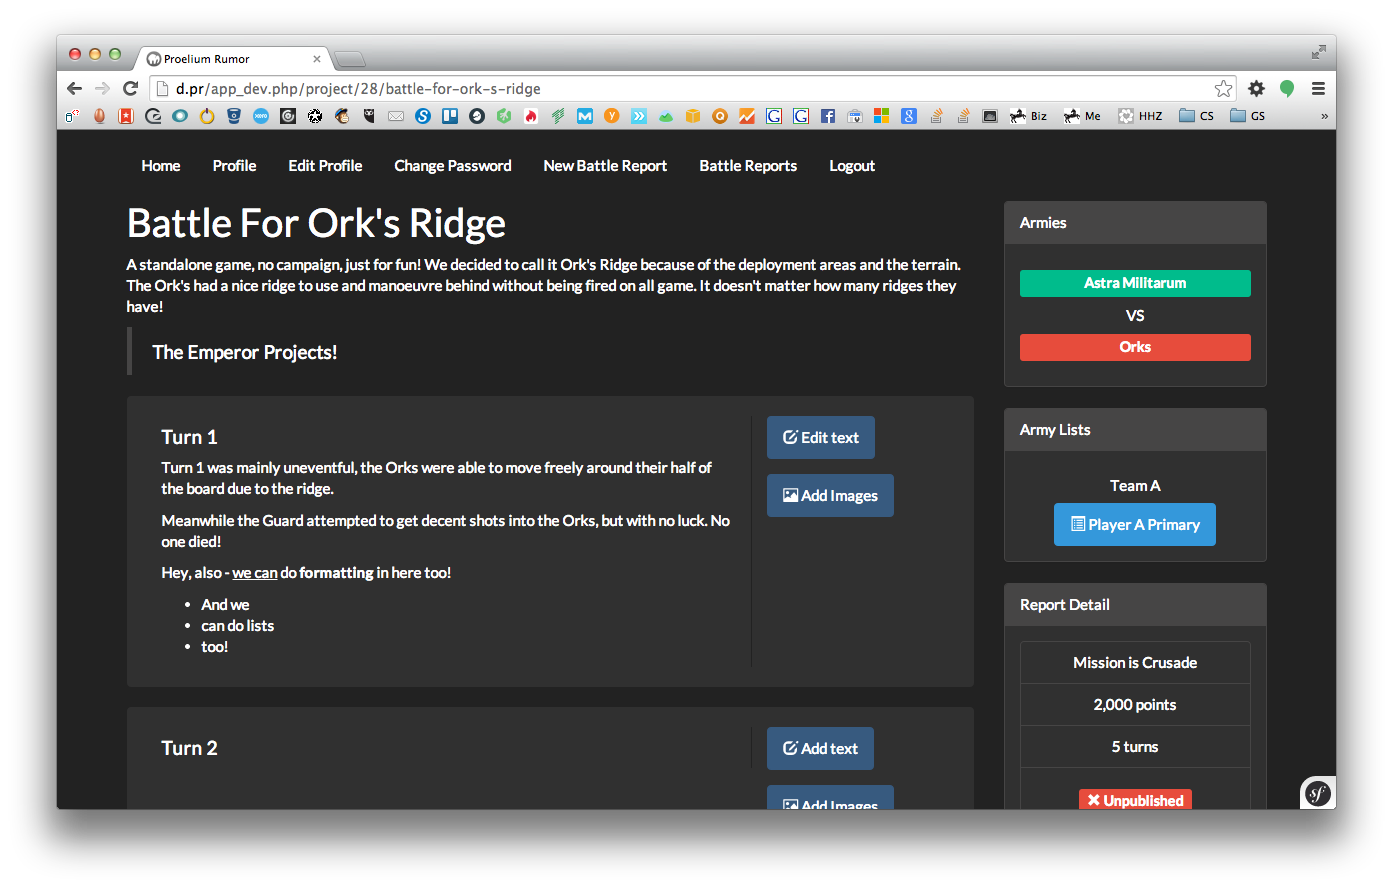Click the green balloon extension icon
1393x888 pixels.
coord(1287,89)
